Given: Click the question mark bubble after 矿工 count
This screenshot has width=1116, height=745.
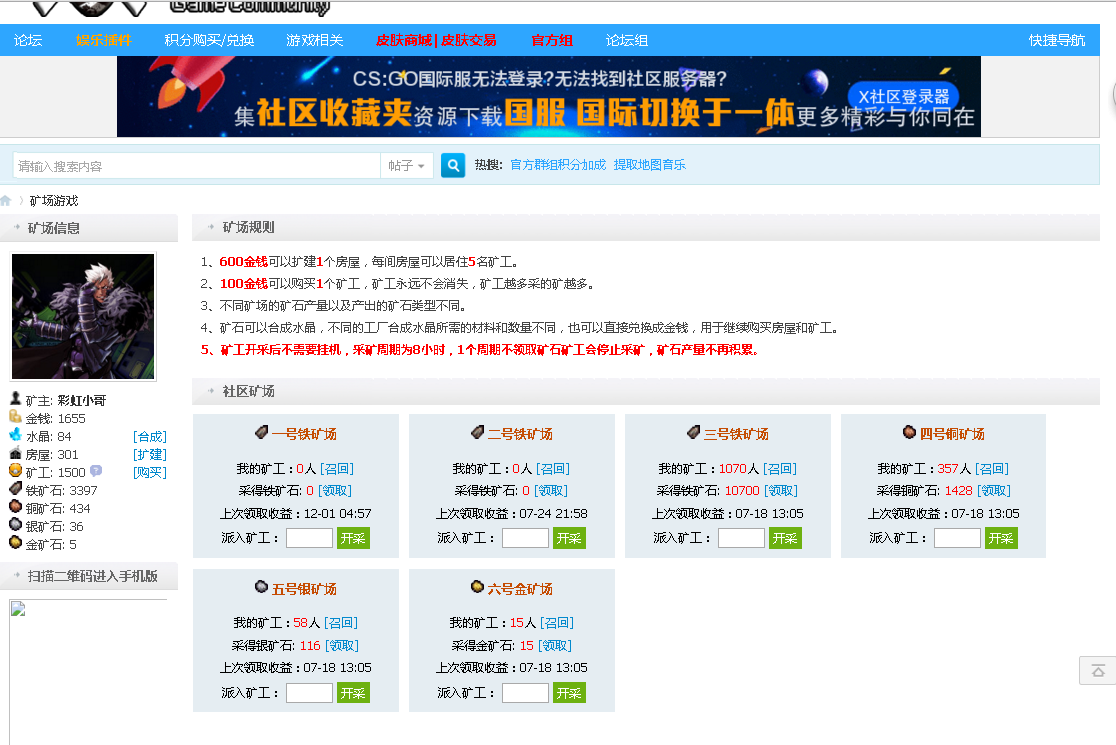Looking at the screenshot, I should [97, 471].
